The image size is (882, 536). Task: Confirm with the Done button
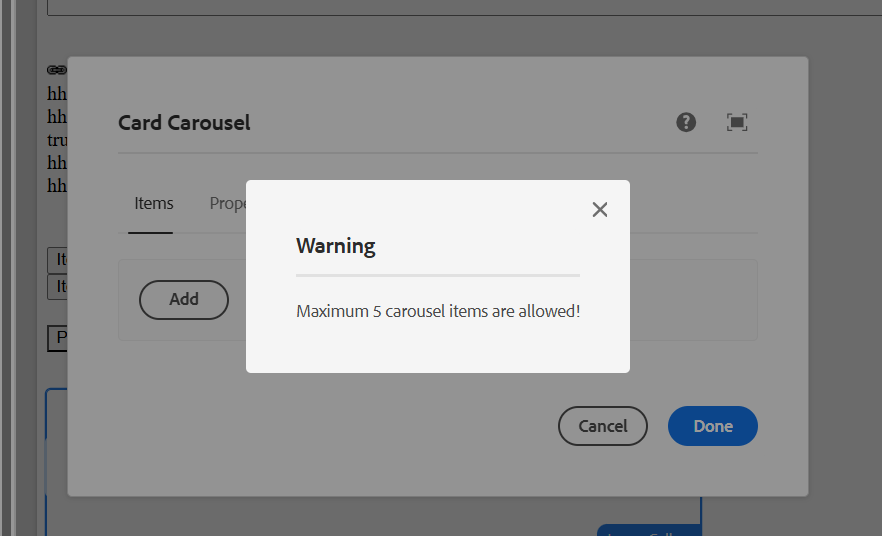(x=713, y=426)
